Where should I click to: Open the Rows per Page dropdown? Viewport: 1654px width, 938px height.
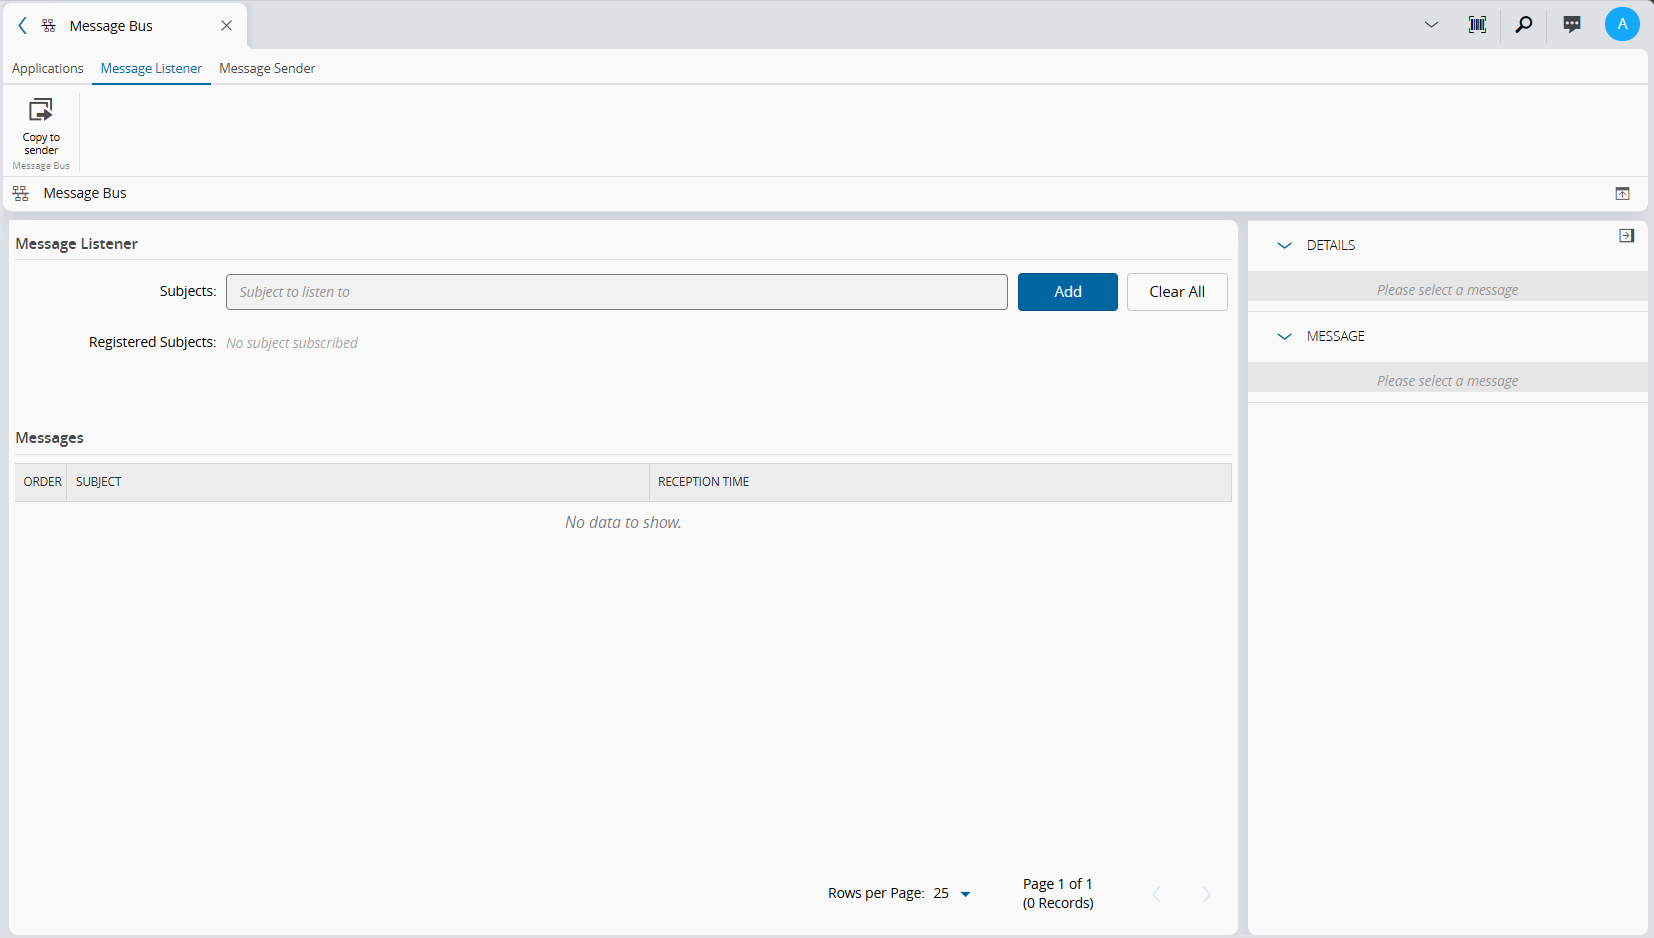[x=953, y=893]
